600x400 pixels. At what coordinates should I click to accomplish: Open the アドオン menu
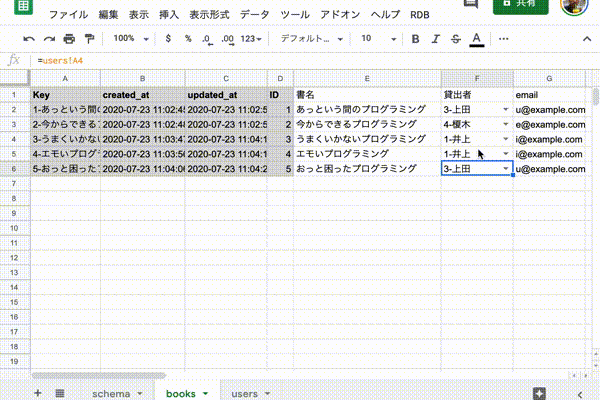click(x=340, y=15)
